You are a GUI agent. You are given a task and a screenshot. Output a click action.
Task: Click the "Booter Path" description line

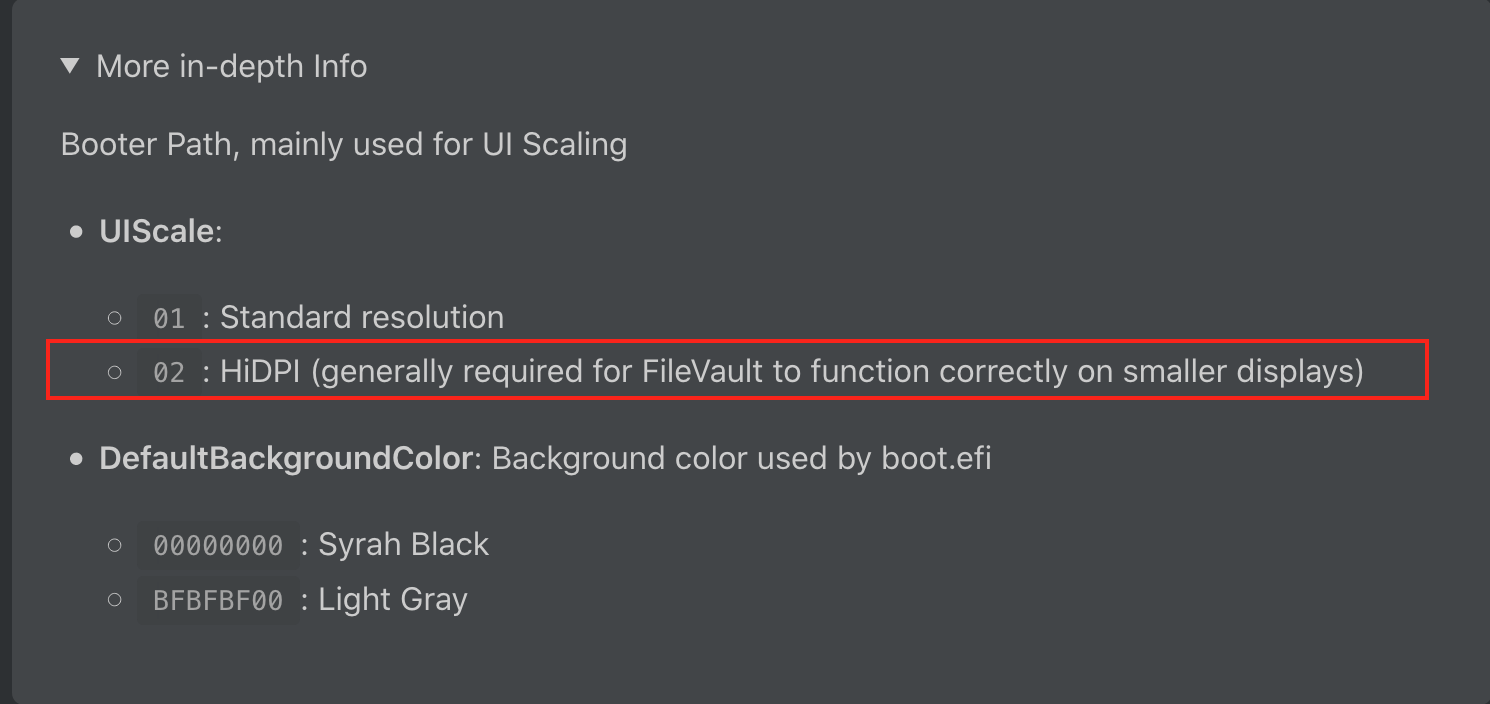(x=343, y=145)
